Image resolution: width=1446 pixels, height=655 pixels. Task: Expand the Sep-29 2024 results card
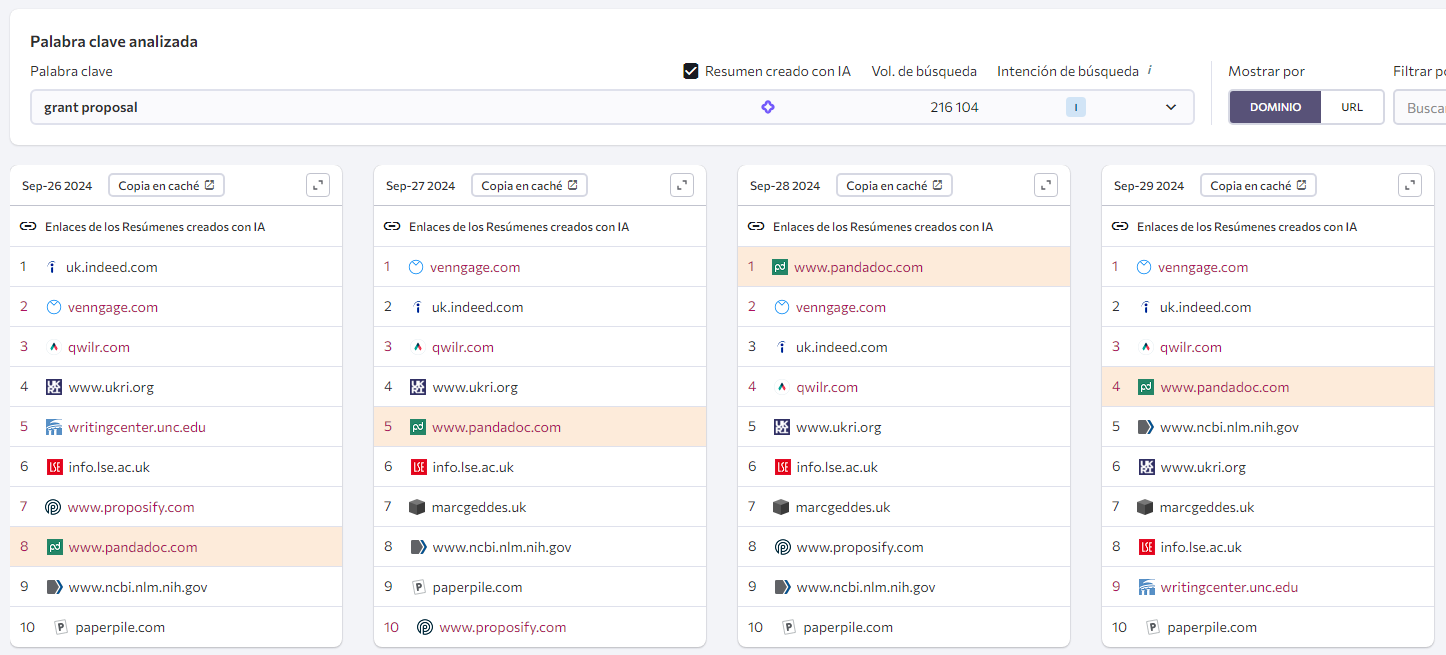tap(1410, 185)
